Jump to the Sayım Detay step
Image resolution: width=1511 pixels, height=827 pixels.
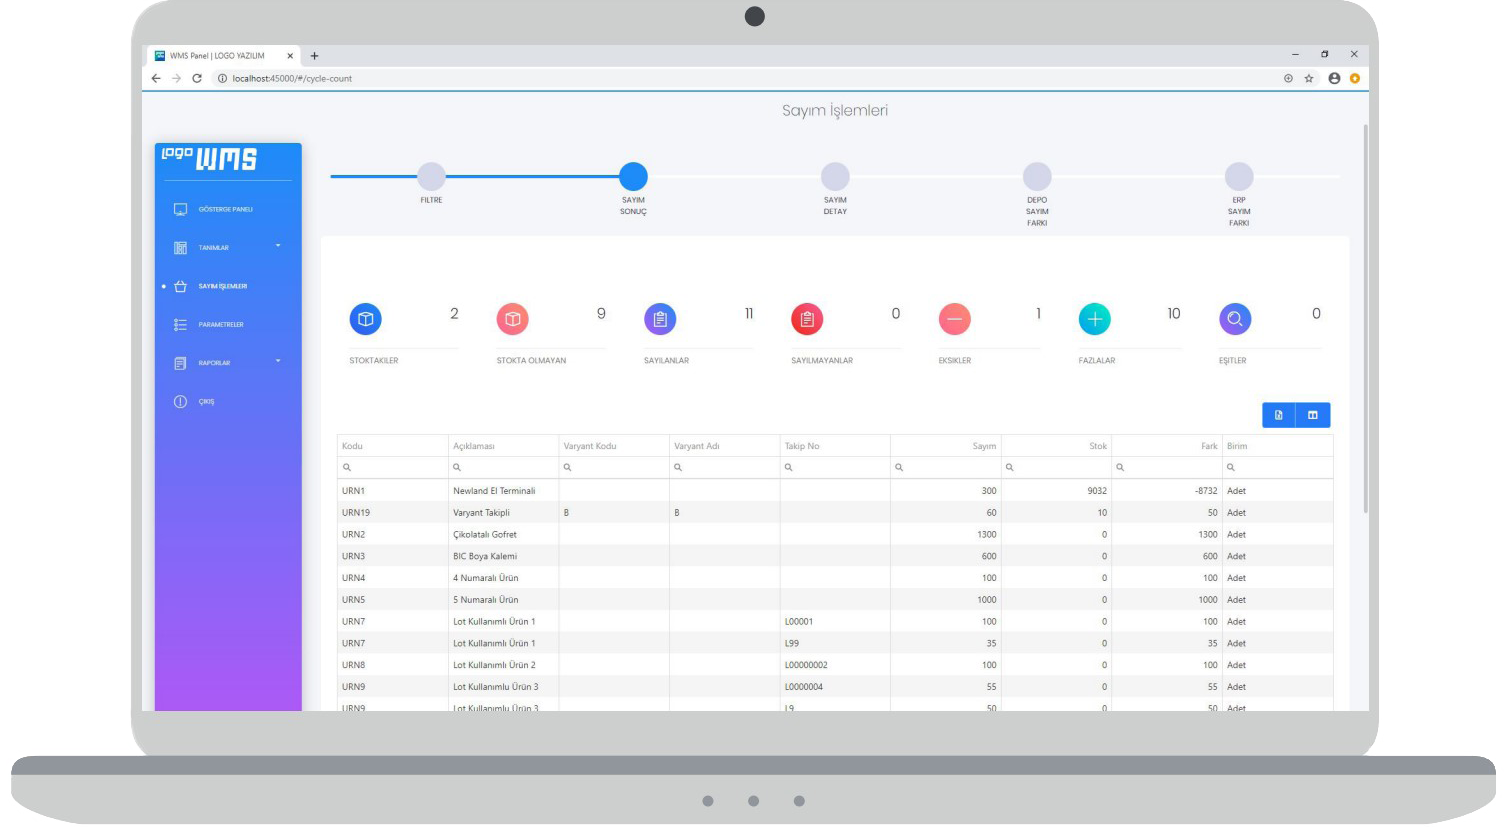[835, 177]
